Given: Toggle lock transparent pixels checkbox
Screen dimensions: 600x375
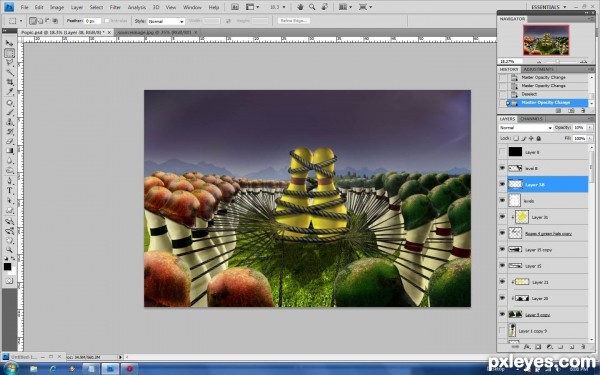Looking at the screenshot, I should (x=516, y=138).
